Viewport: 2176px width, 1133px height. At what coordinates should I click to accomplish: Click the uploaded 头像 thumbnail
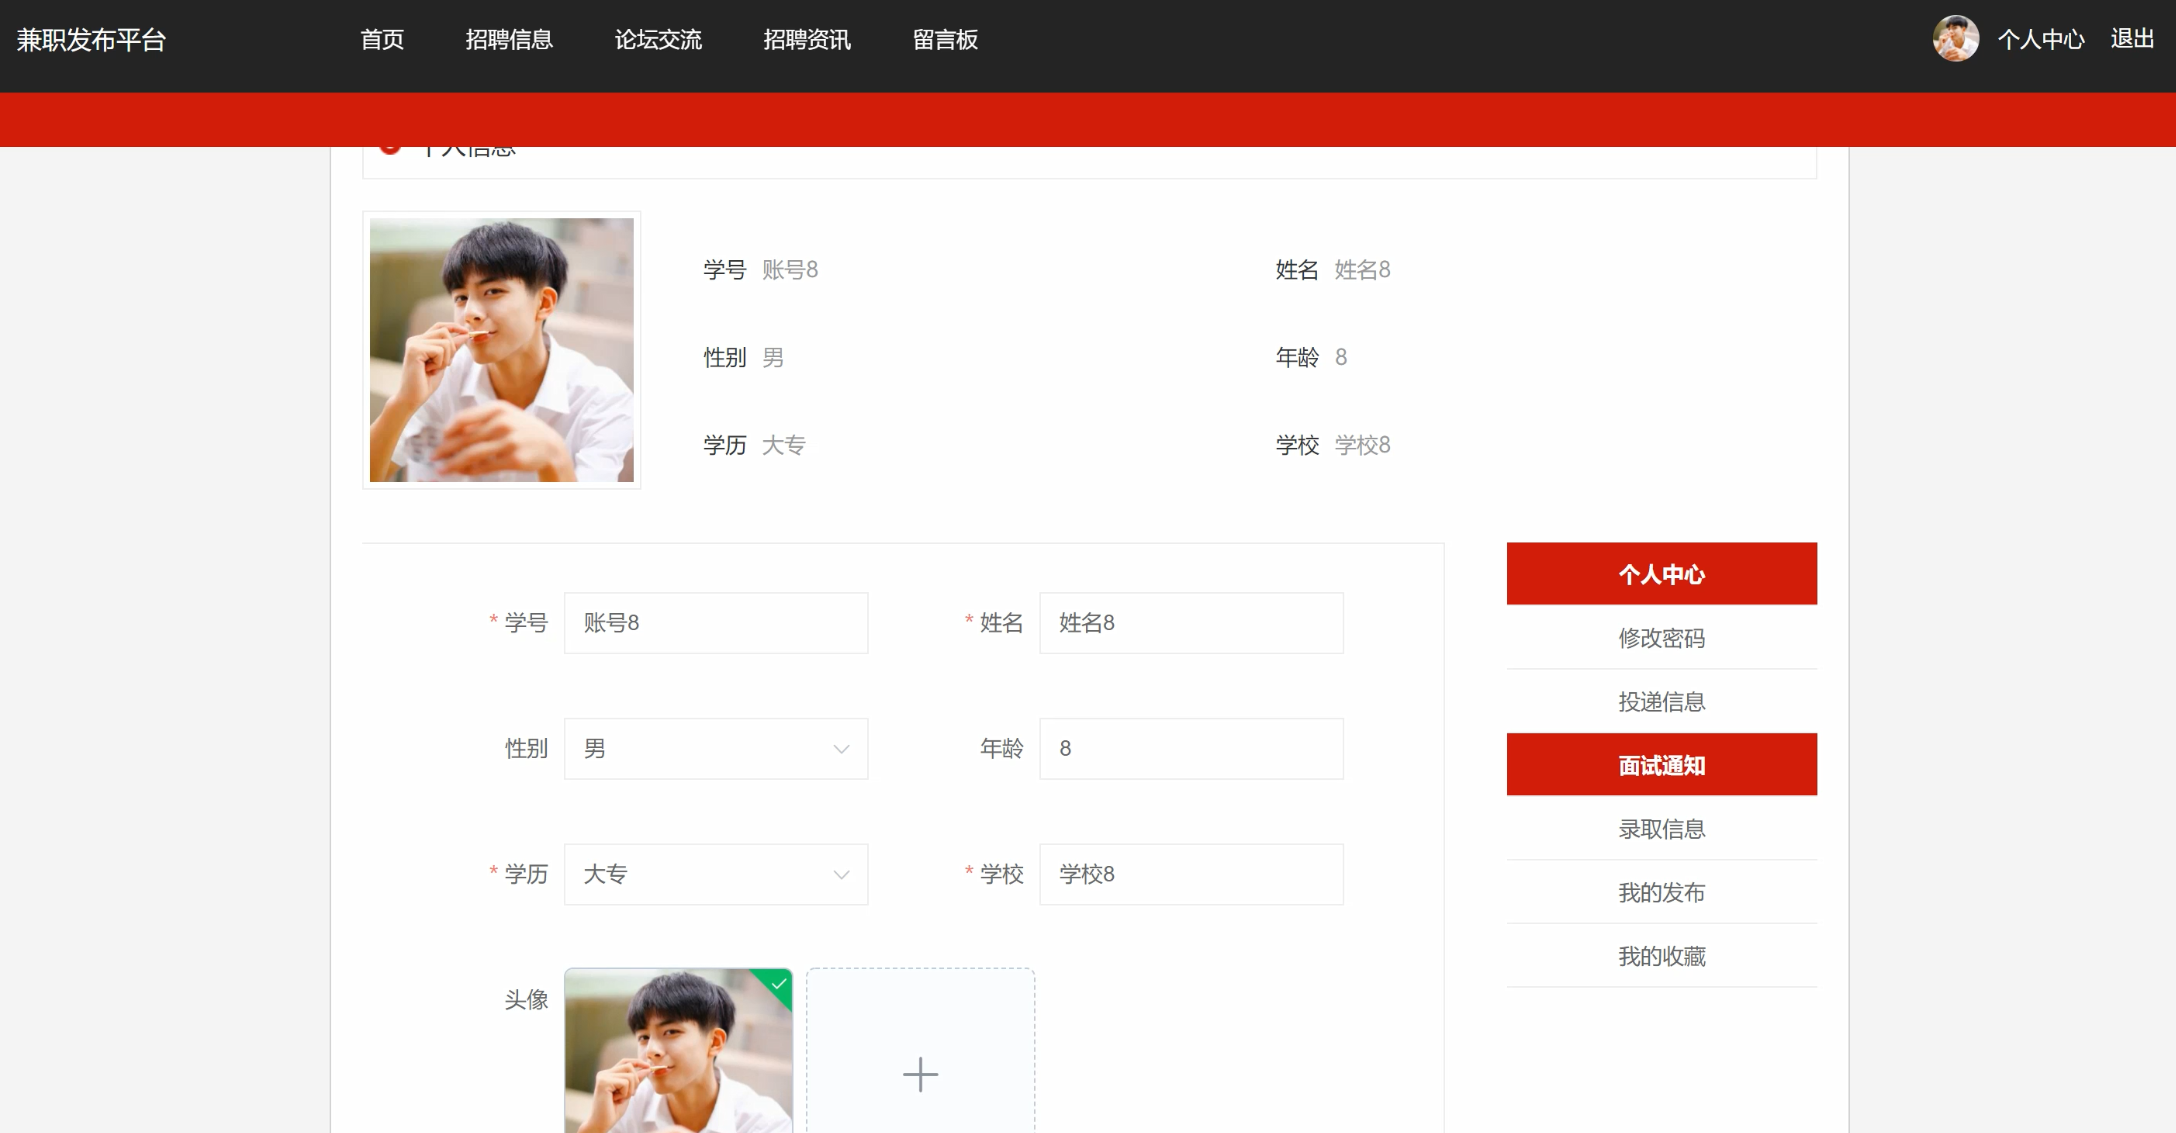pos(678,1050)
